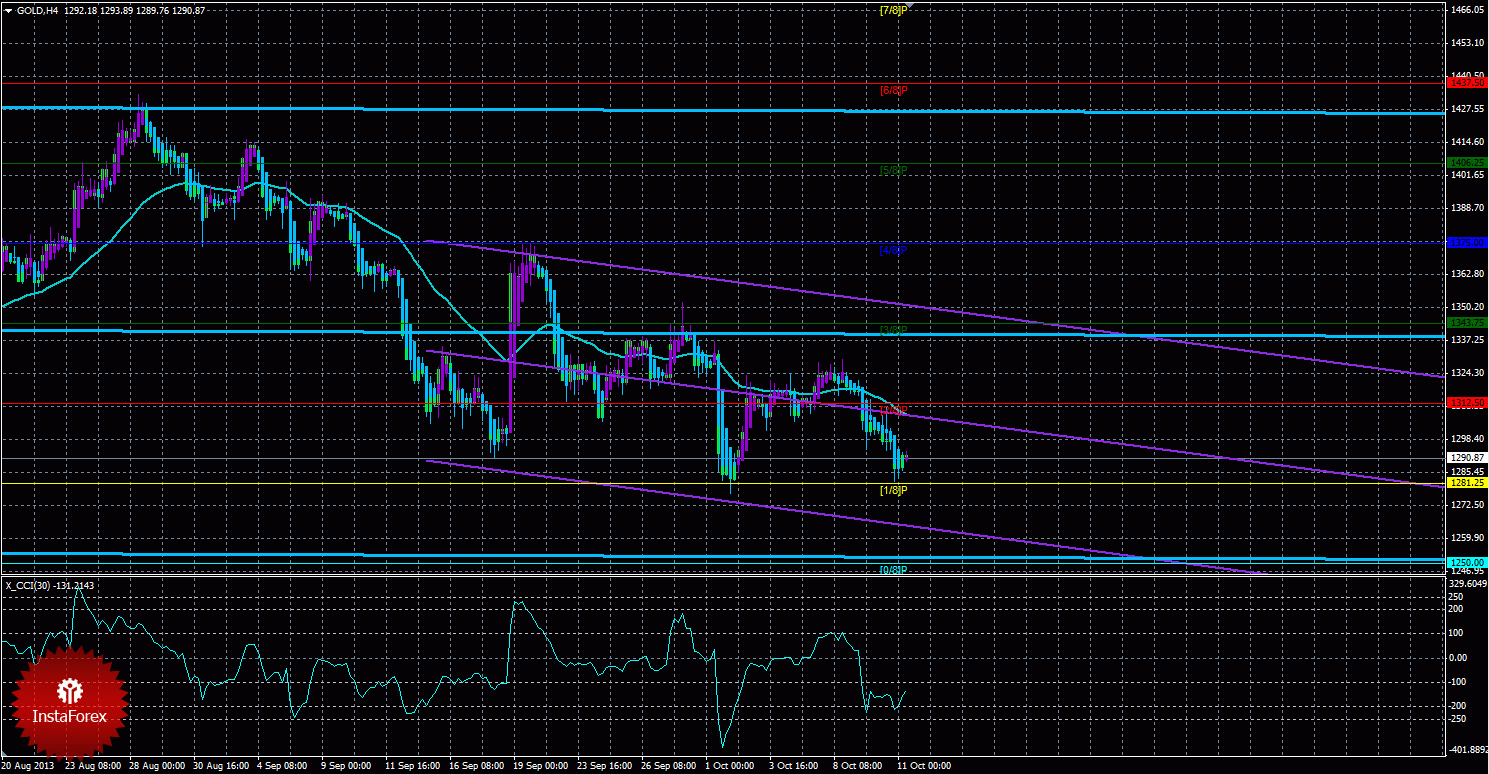Click the 1466.05 price scale value

(1467, 10)
